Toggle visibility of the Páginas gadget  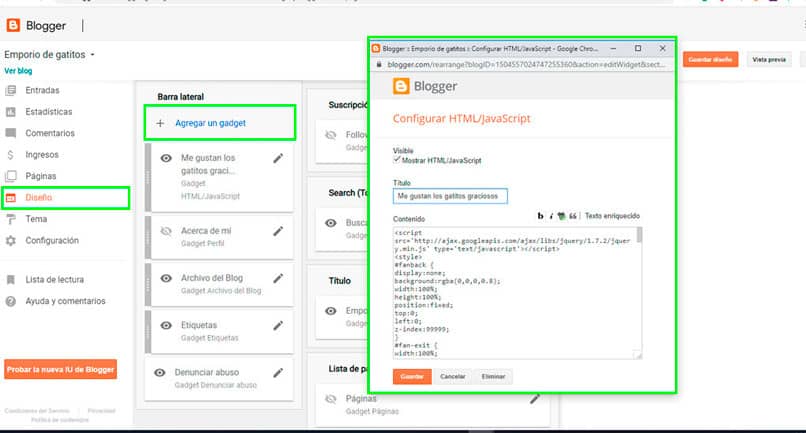[331, 399]
